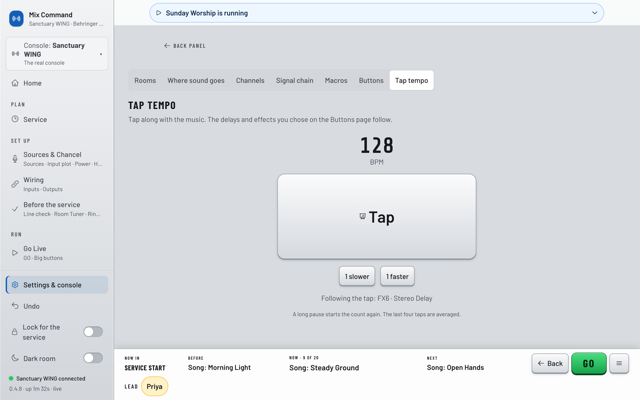Open Before the service in sidebar

tap(57, 209)
